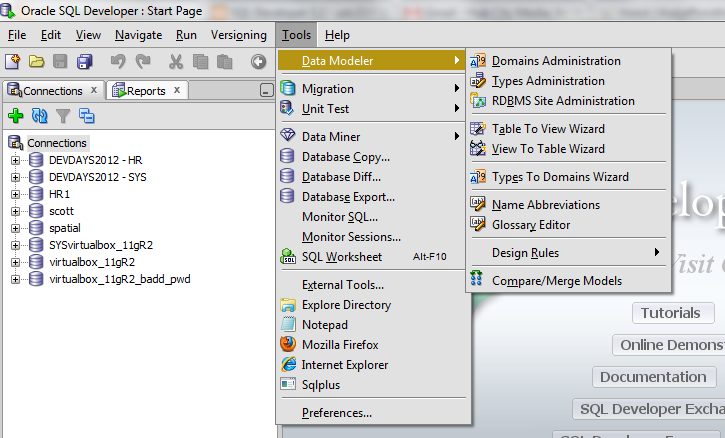
Task: Choose Database Diff menu item
Action: click(x=371, y=177)
